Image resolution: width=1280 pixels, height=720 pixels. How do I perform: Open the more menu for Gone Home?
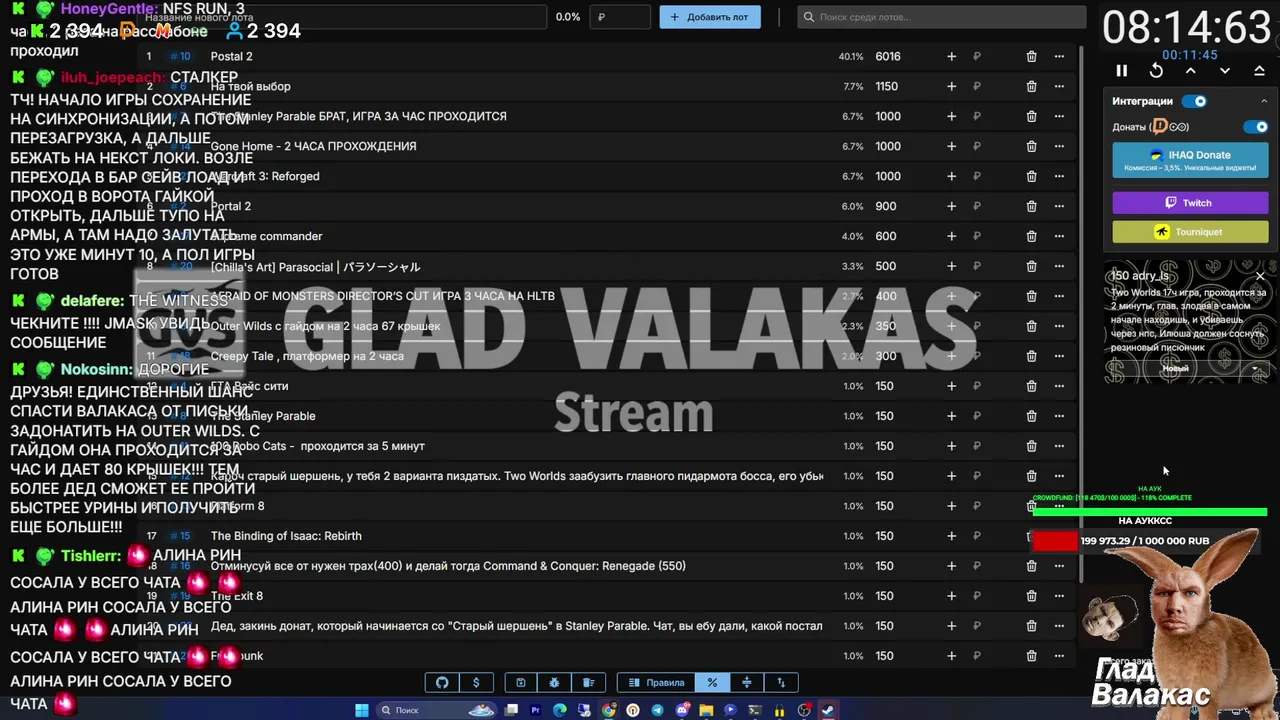pyautogui.click(x=1059, y=146)
